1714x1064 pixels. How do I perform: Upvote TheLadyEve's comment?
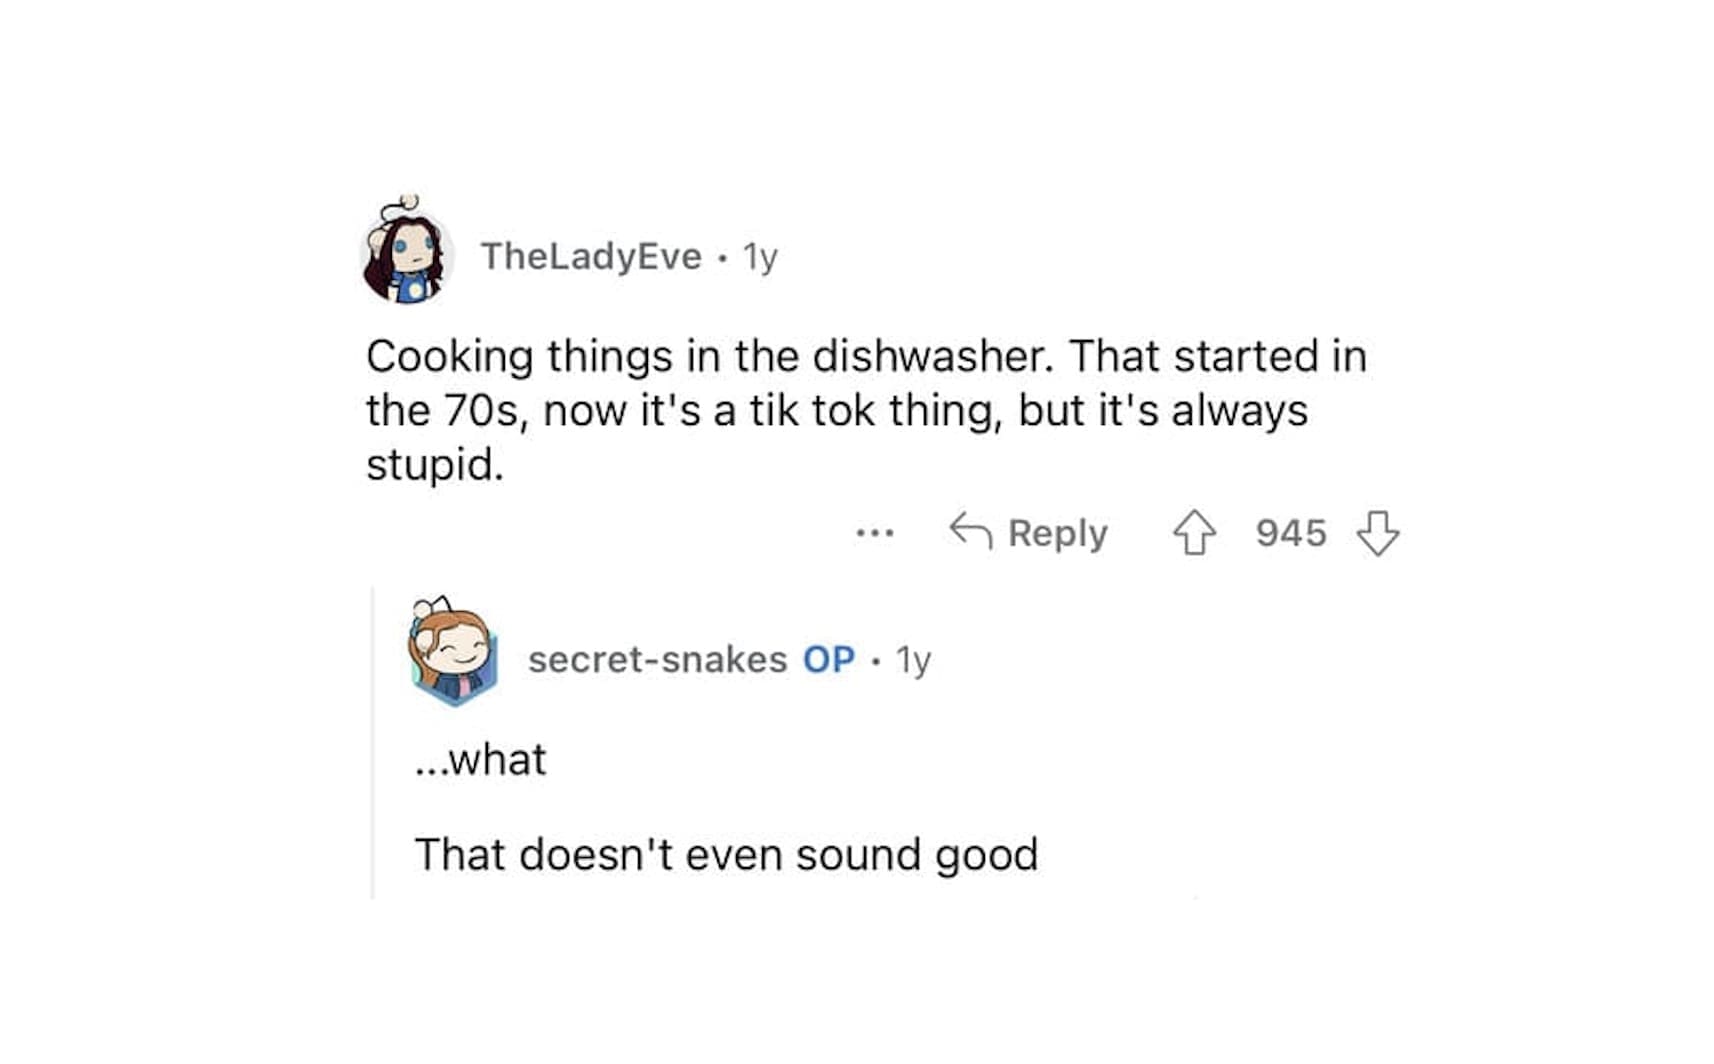pos(1194,533)
